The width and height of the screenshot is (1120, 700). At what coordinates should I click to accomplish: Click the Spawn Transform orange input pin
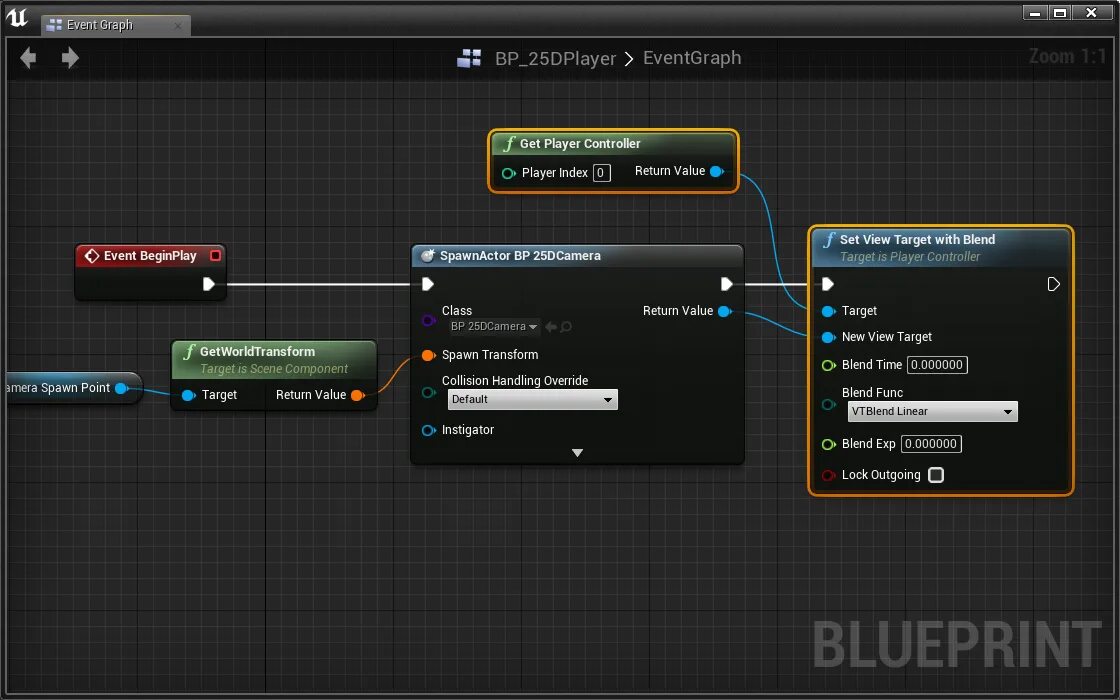[x=429, y=355]
